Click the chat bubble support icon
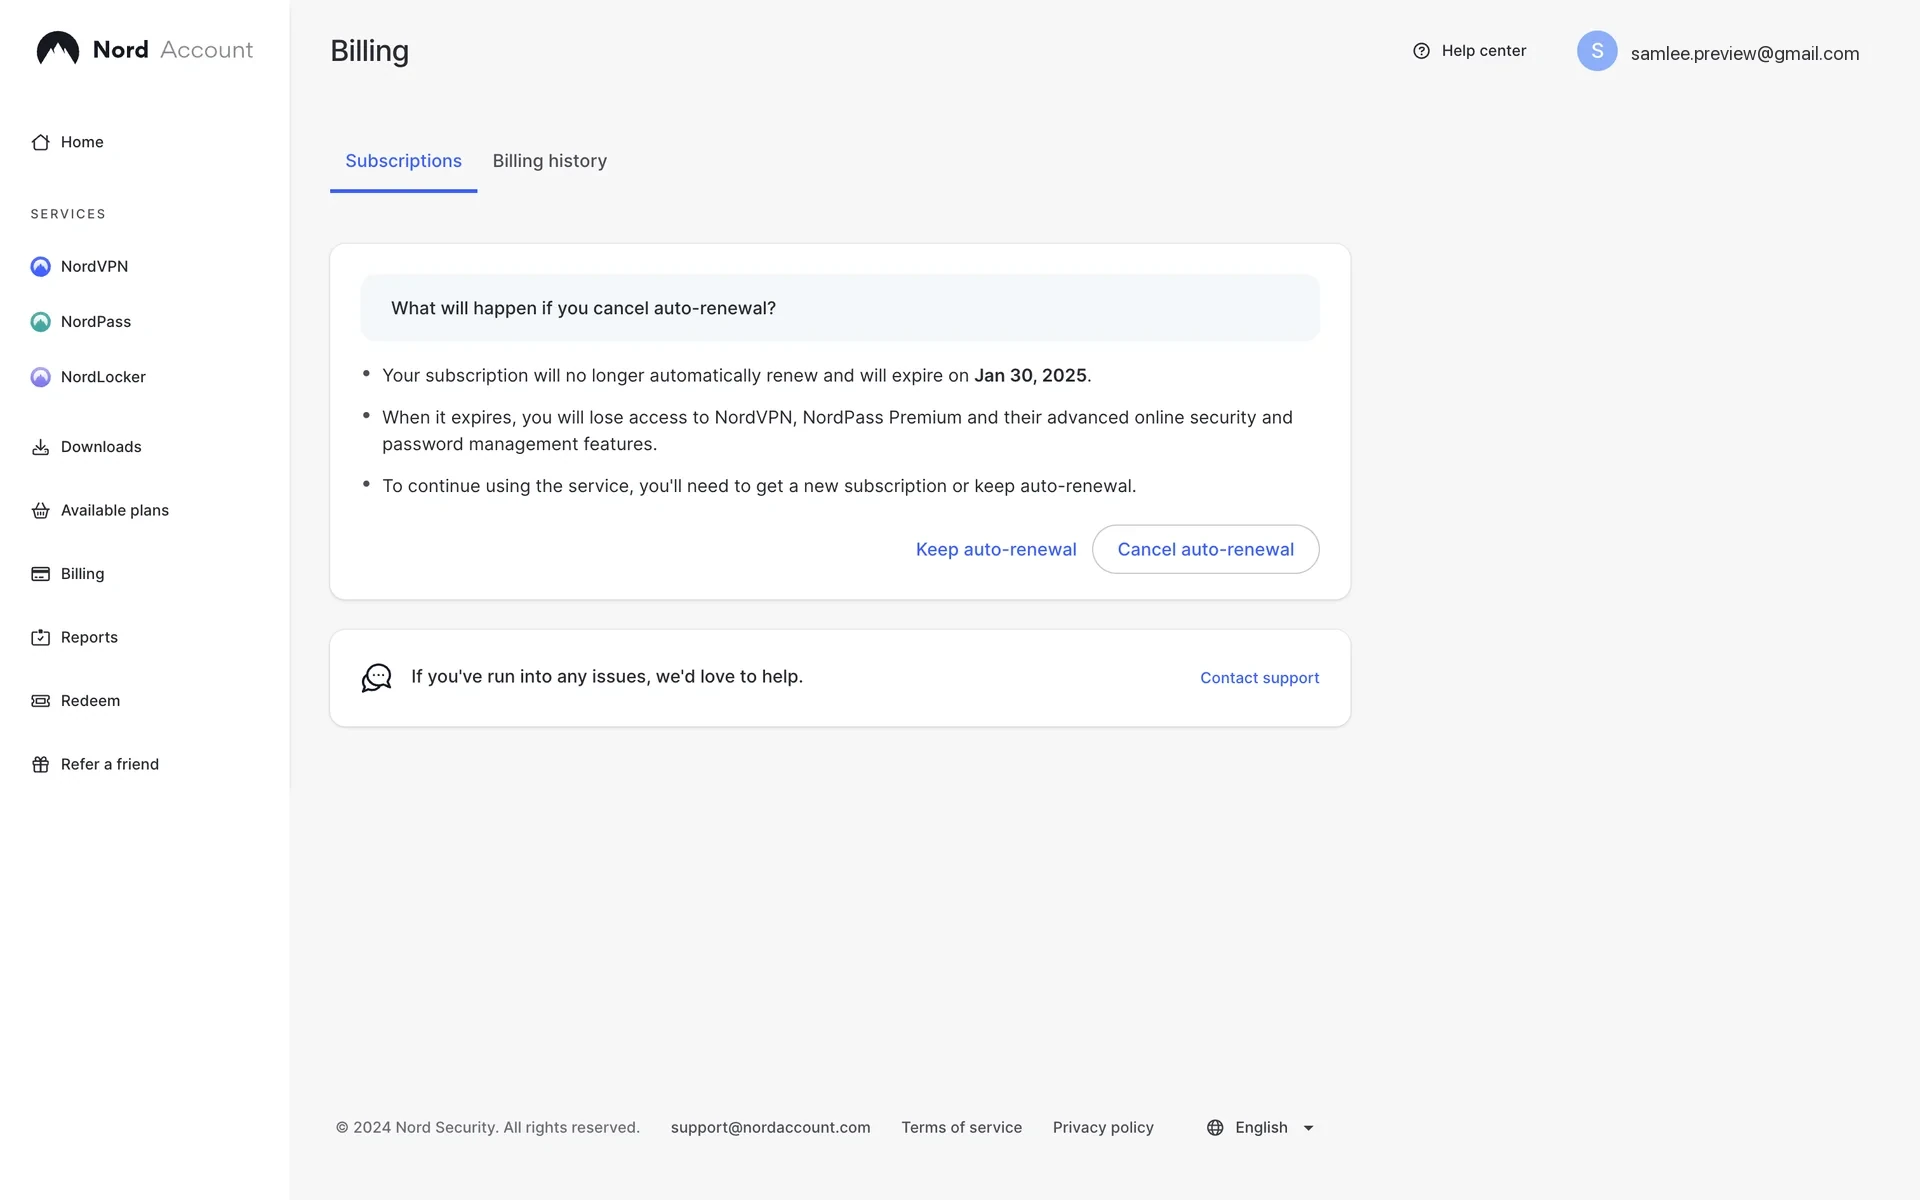1920x1200 pixels. click(376, 678)
